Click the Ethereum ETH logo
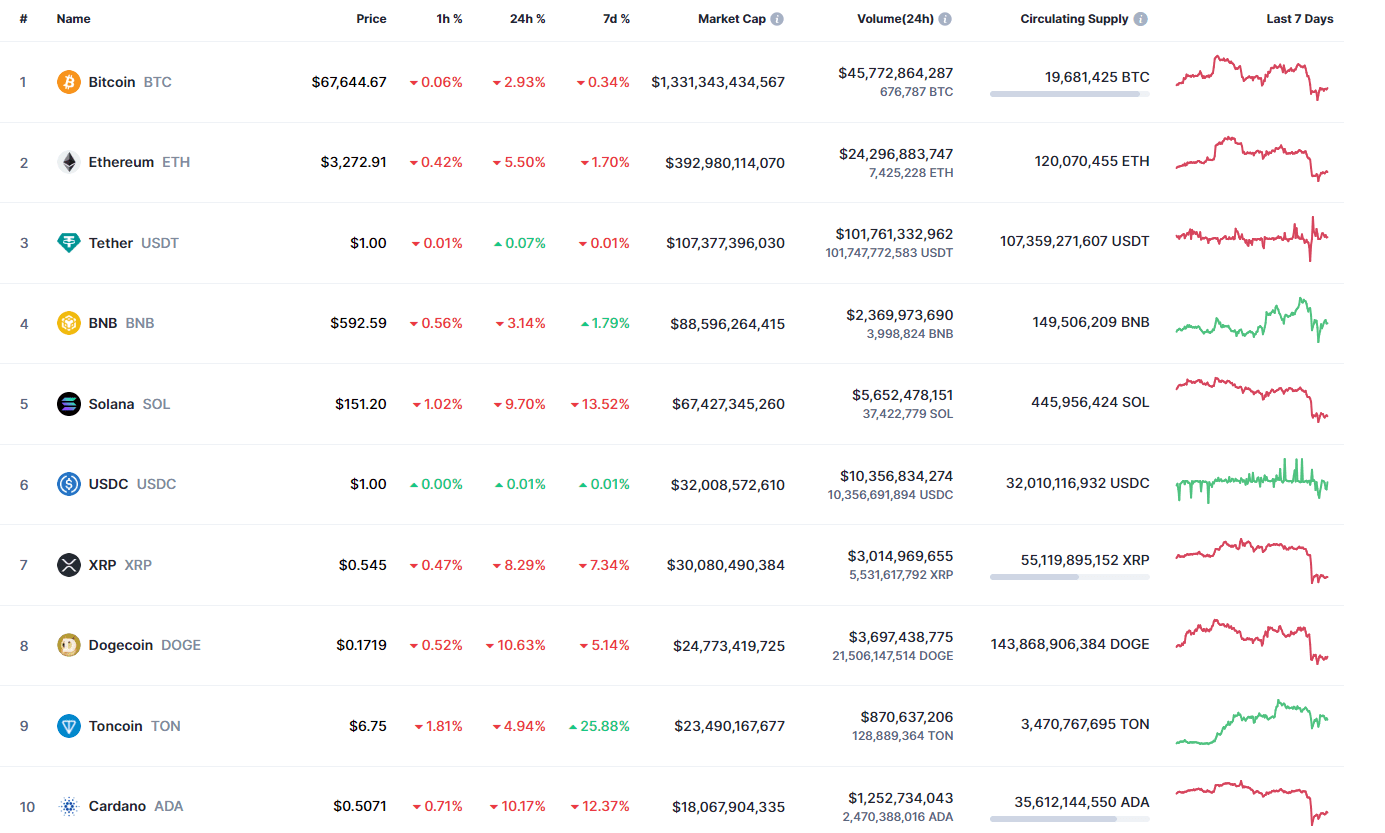1385x833 pixels. (x=67, y=162)
